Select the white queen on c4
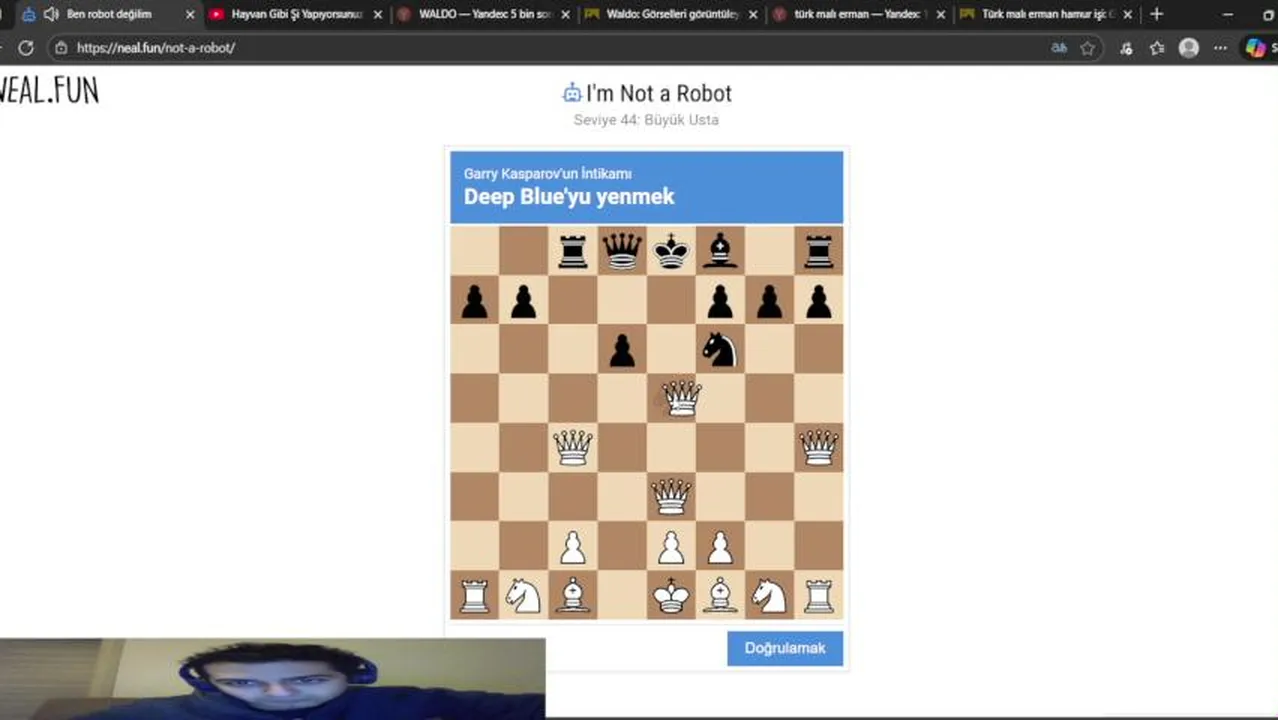The width and height of the screenshot is (1278, 720). coord(573,447)
